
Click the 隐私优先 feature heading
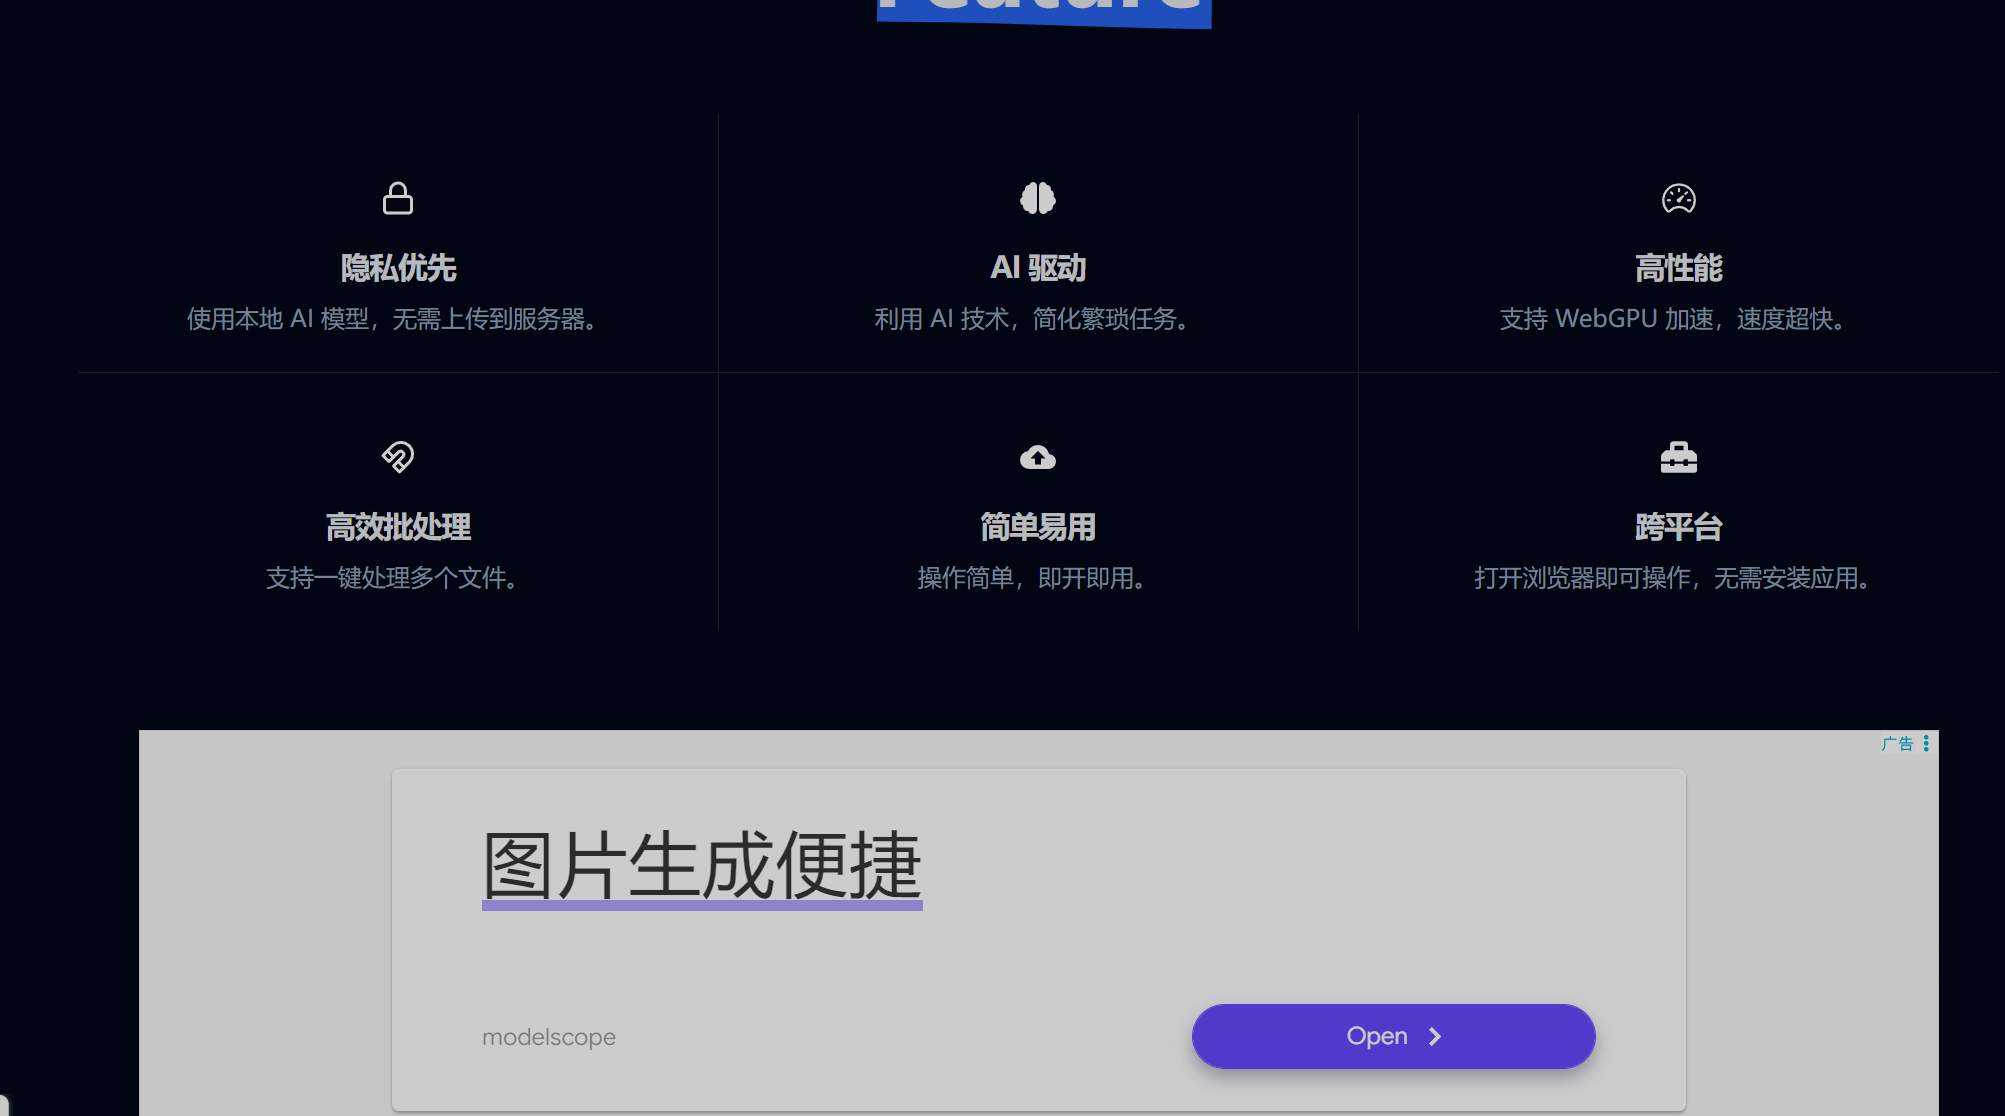pos(397,267)
